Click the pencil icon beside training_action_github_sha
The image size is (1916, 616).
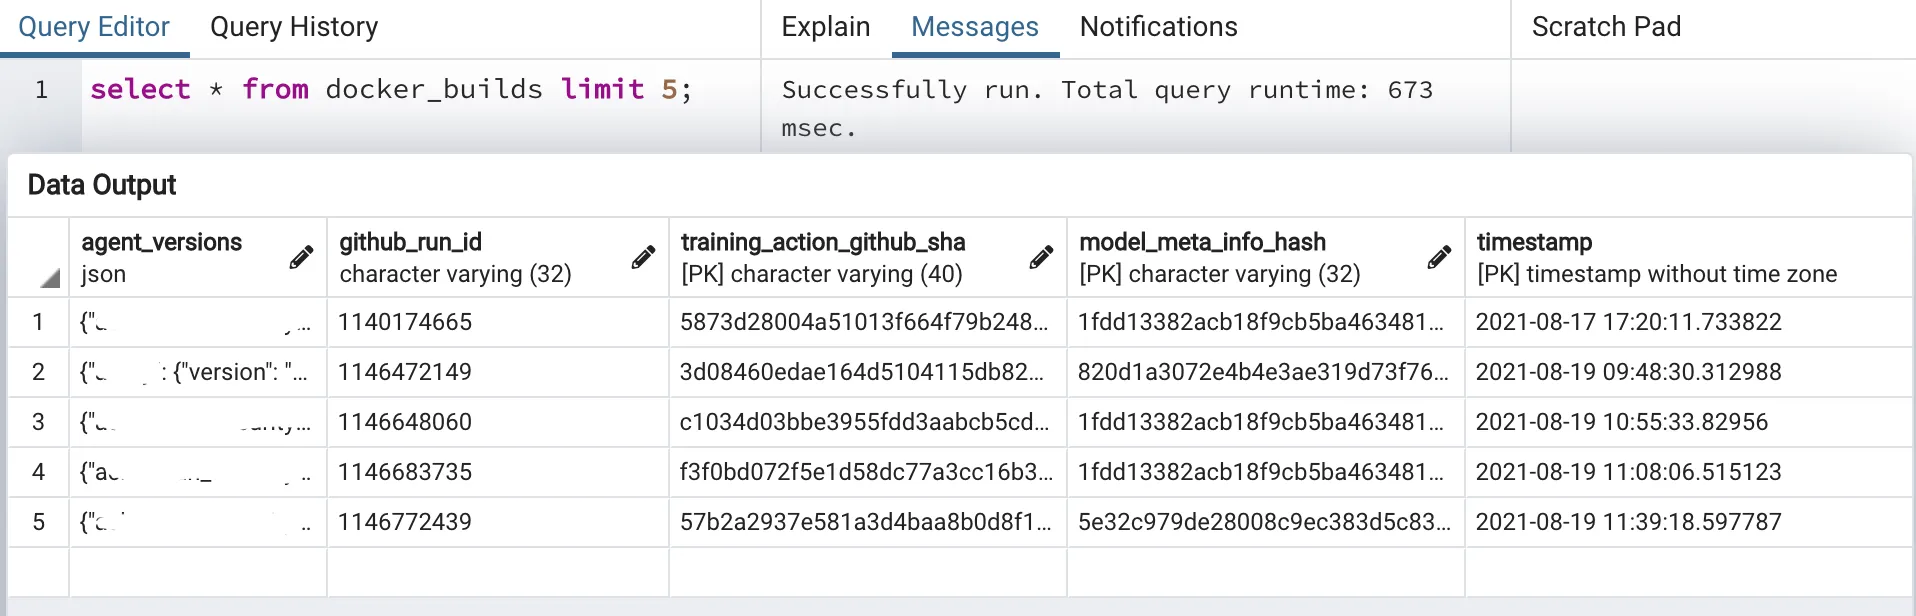click(x=1040, y=258)
